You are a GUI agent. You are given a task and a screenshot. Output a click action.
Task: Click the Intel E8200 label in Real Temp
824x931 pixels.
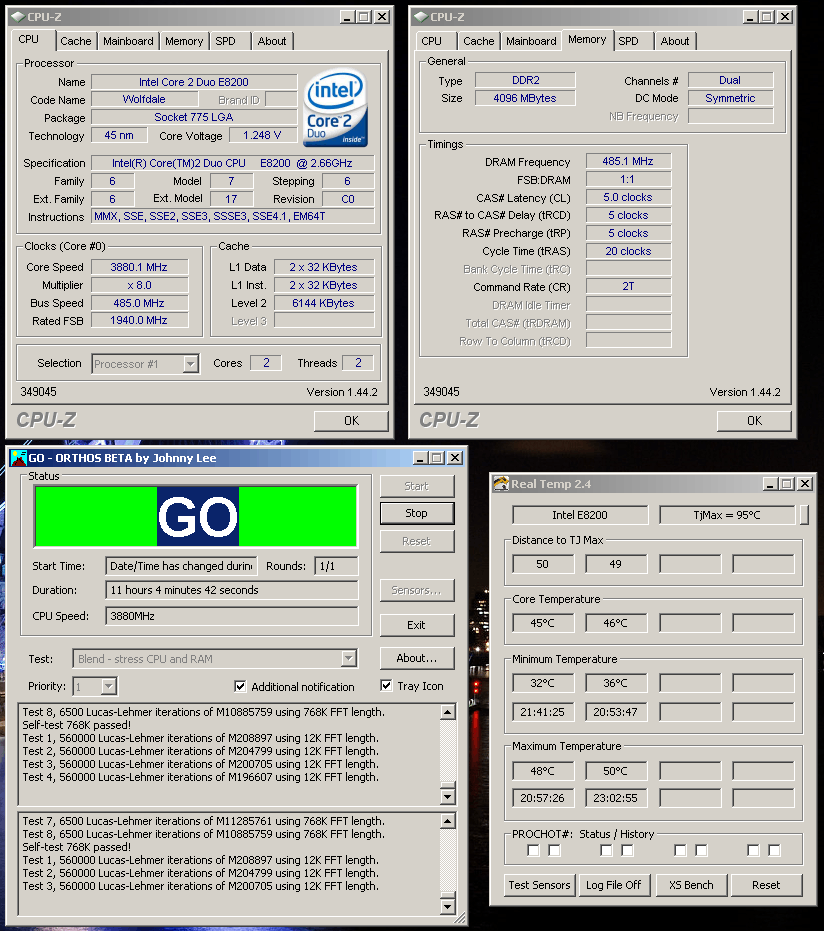[580, 515]
